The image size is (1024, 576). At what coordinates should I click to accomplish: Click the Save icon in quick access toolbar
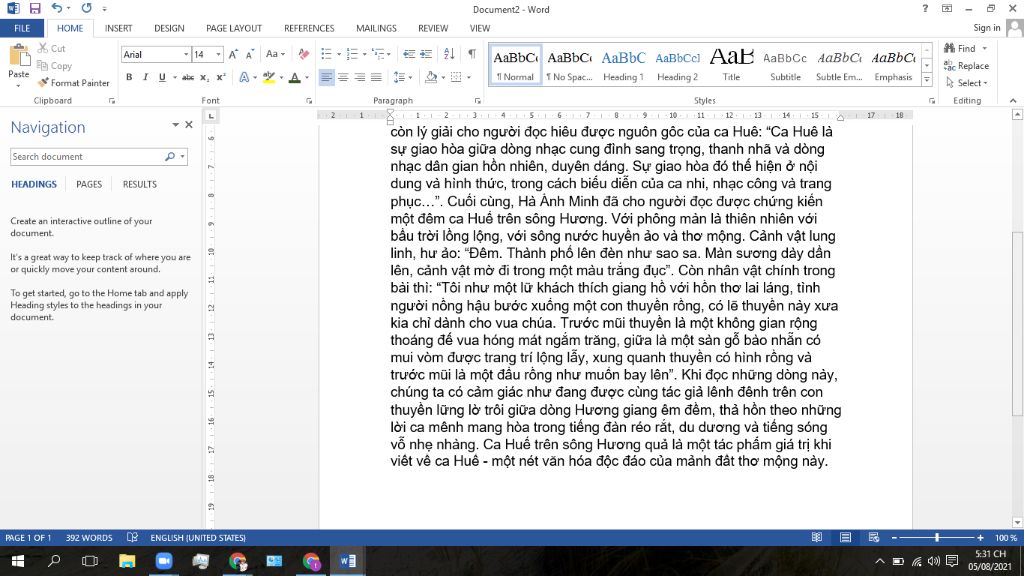coord(35,8)
